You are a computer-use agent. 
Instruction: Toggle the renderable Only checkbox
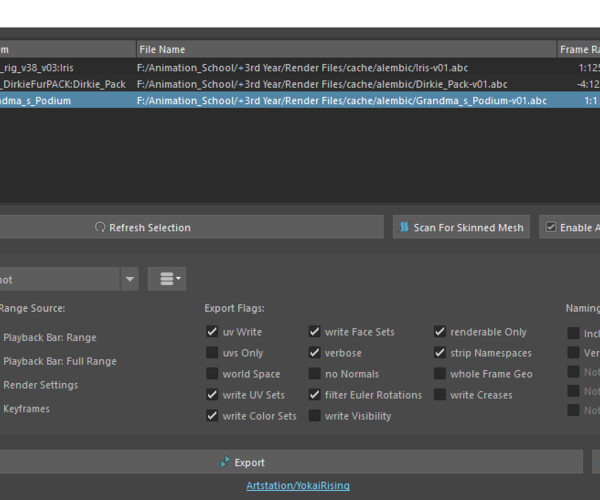(x=440, y=332)
